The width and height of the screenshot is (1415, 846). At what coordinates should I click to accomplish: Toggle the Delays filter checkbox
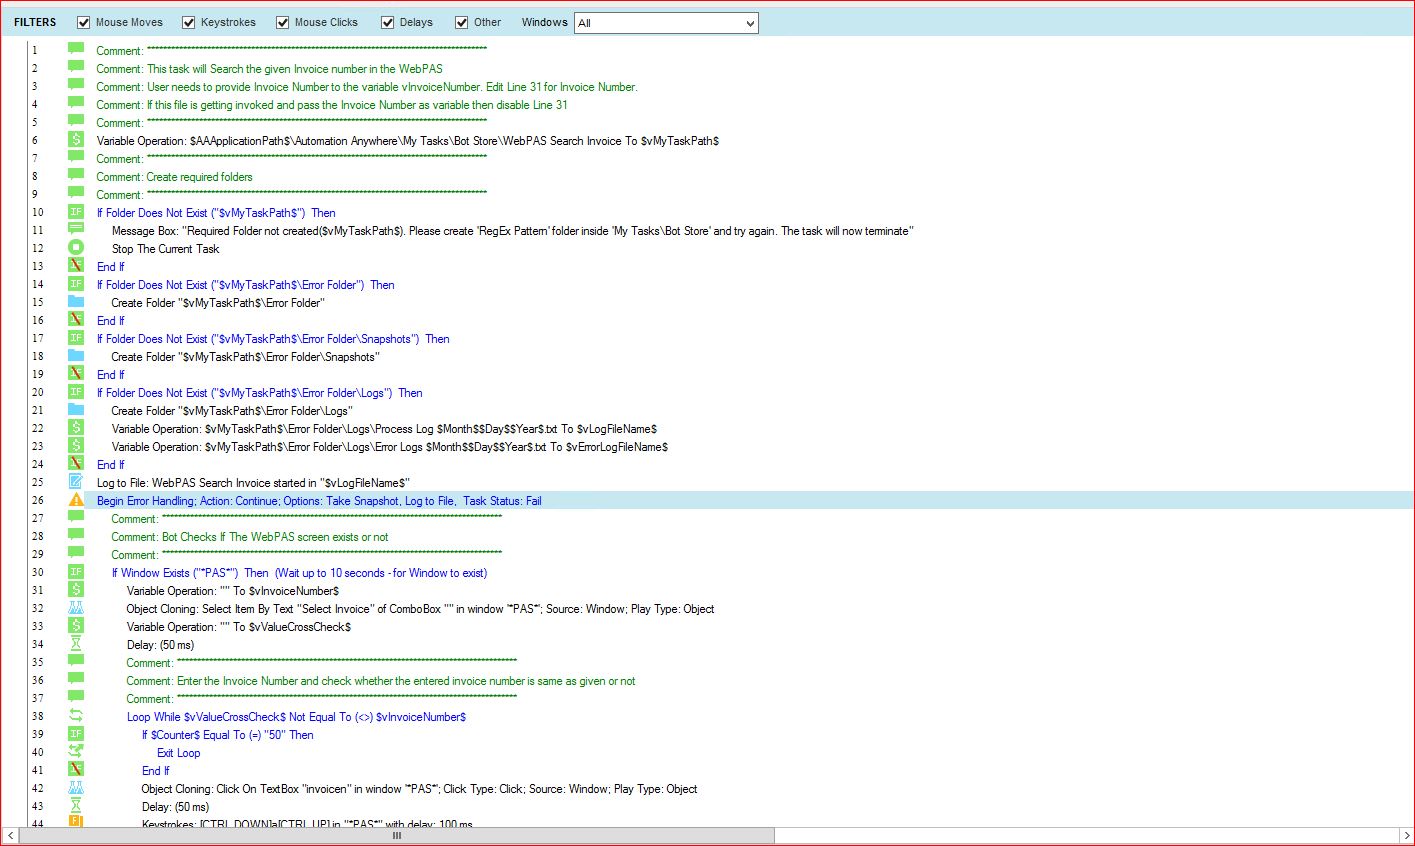pyautogui.click(x=388, y=22)
